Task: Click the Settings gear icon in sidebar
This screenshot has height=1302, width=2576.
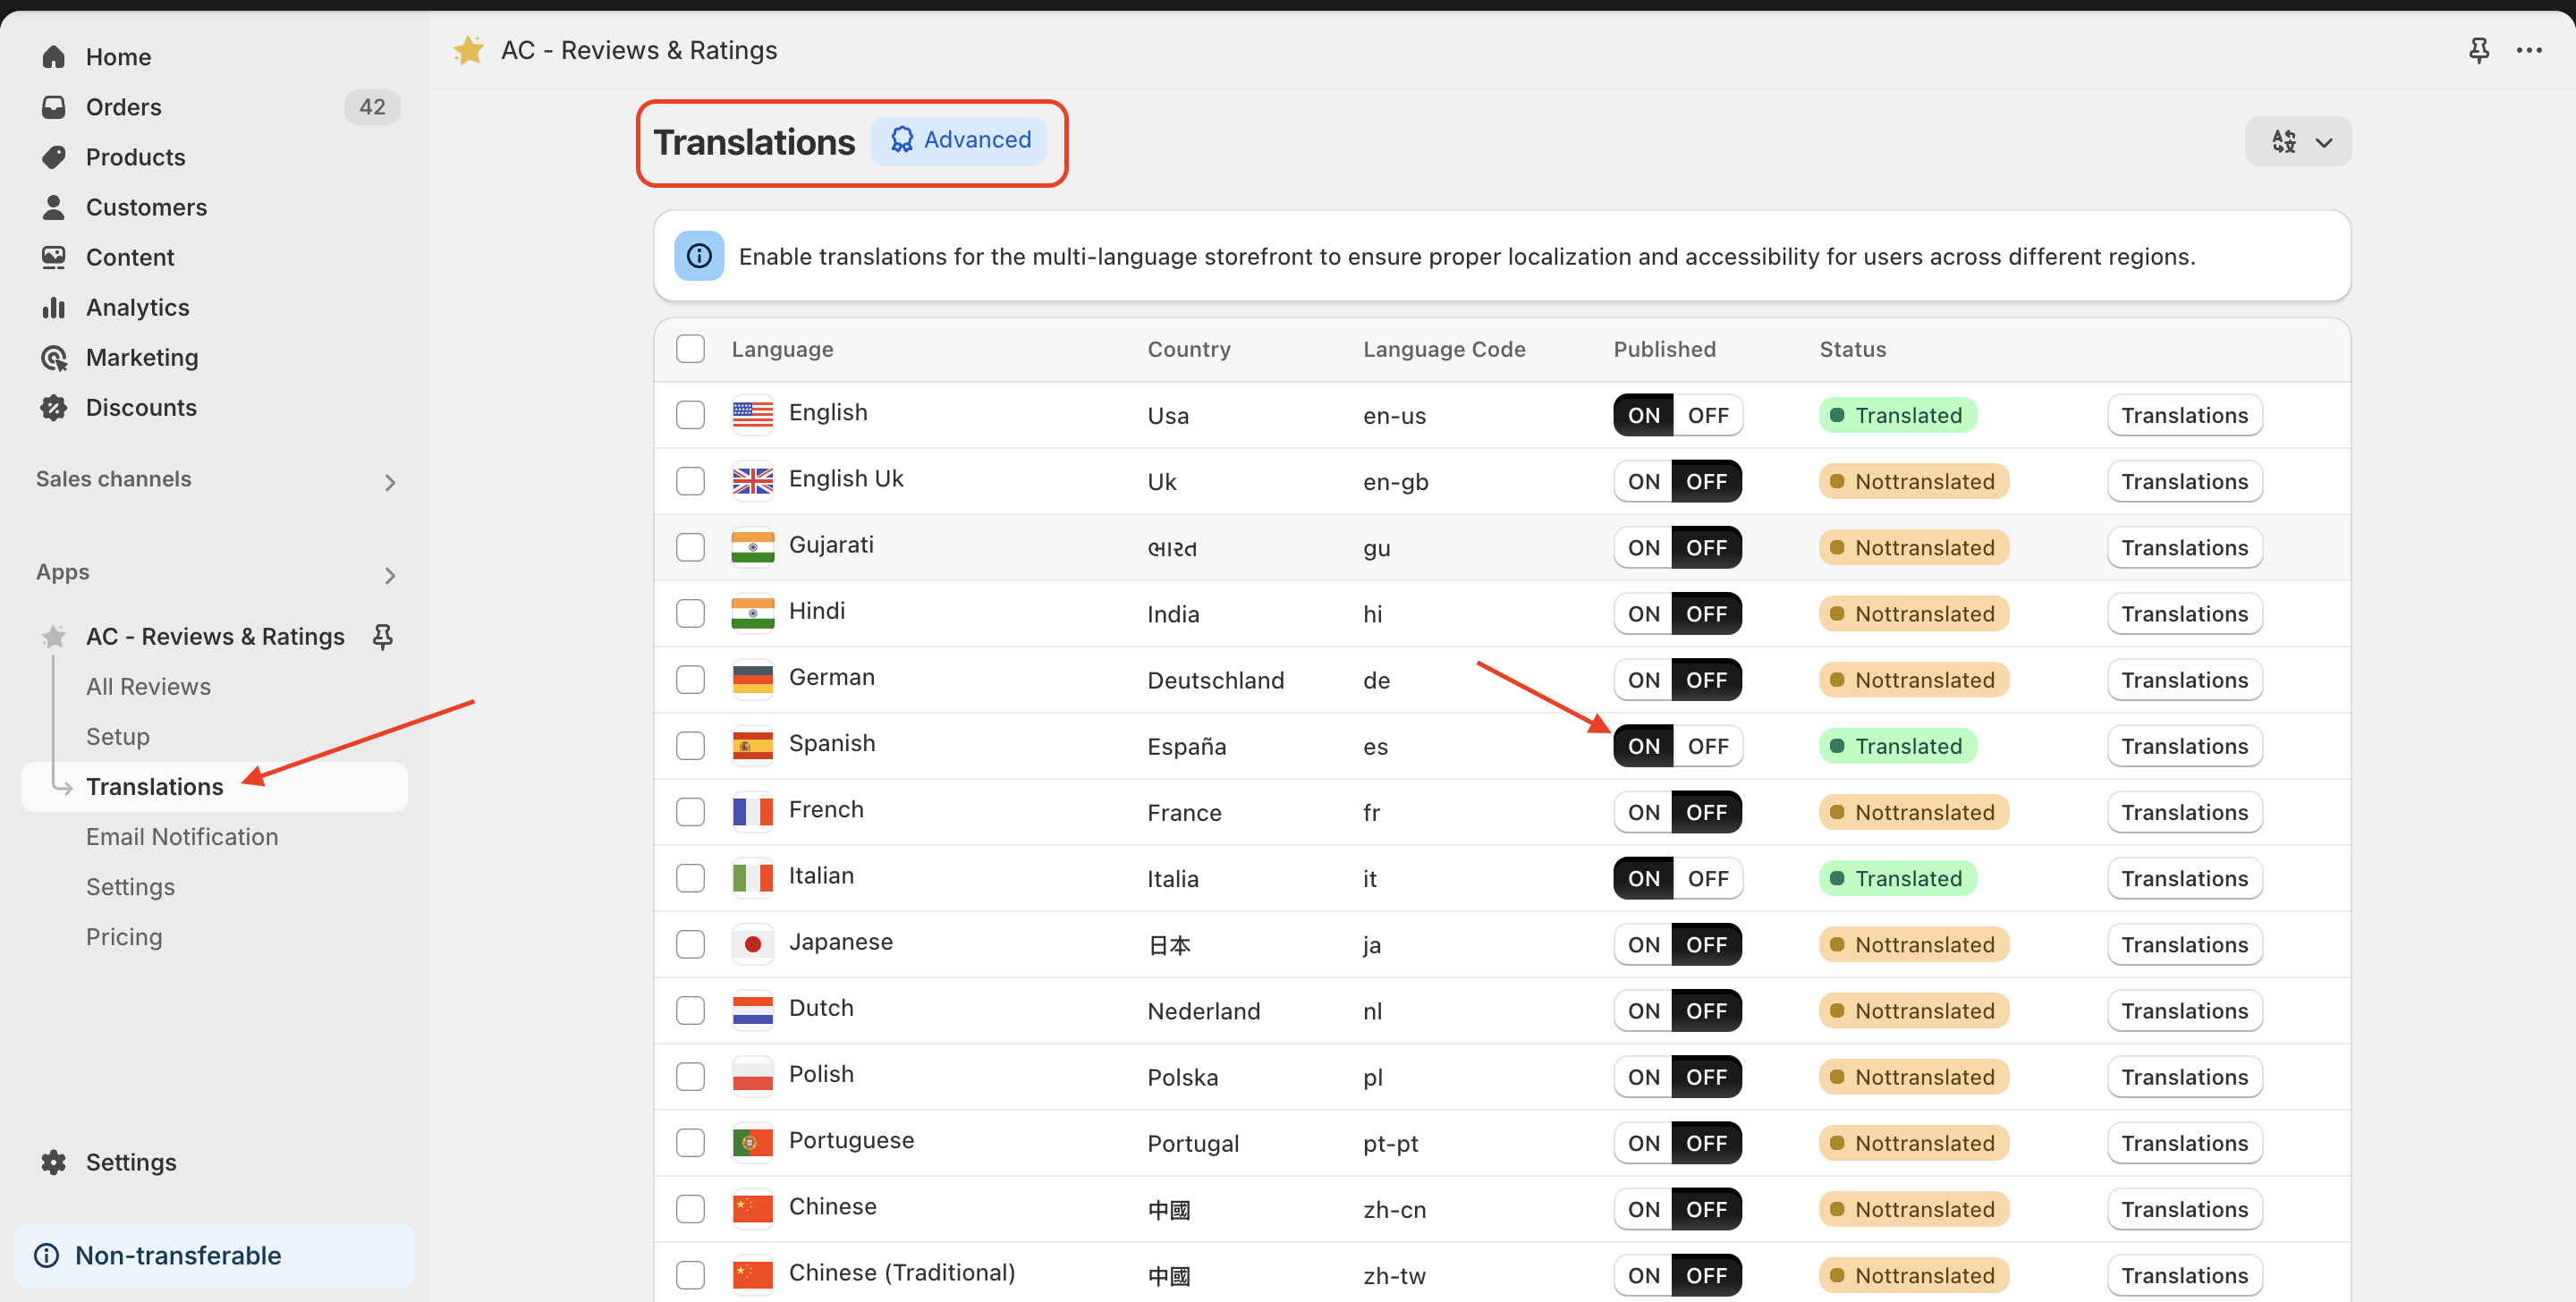Action: [54, 1162]
